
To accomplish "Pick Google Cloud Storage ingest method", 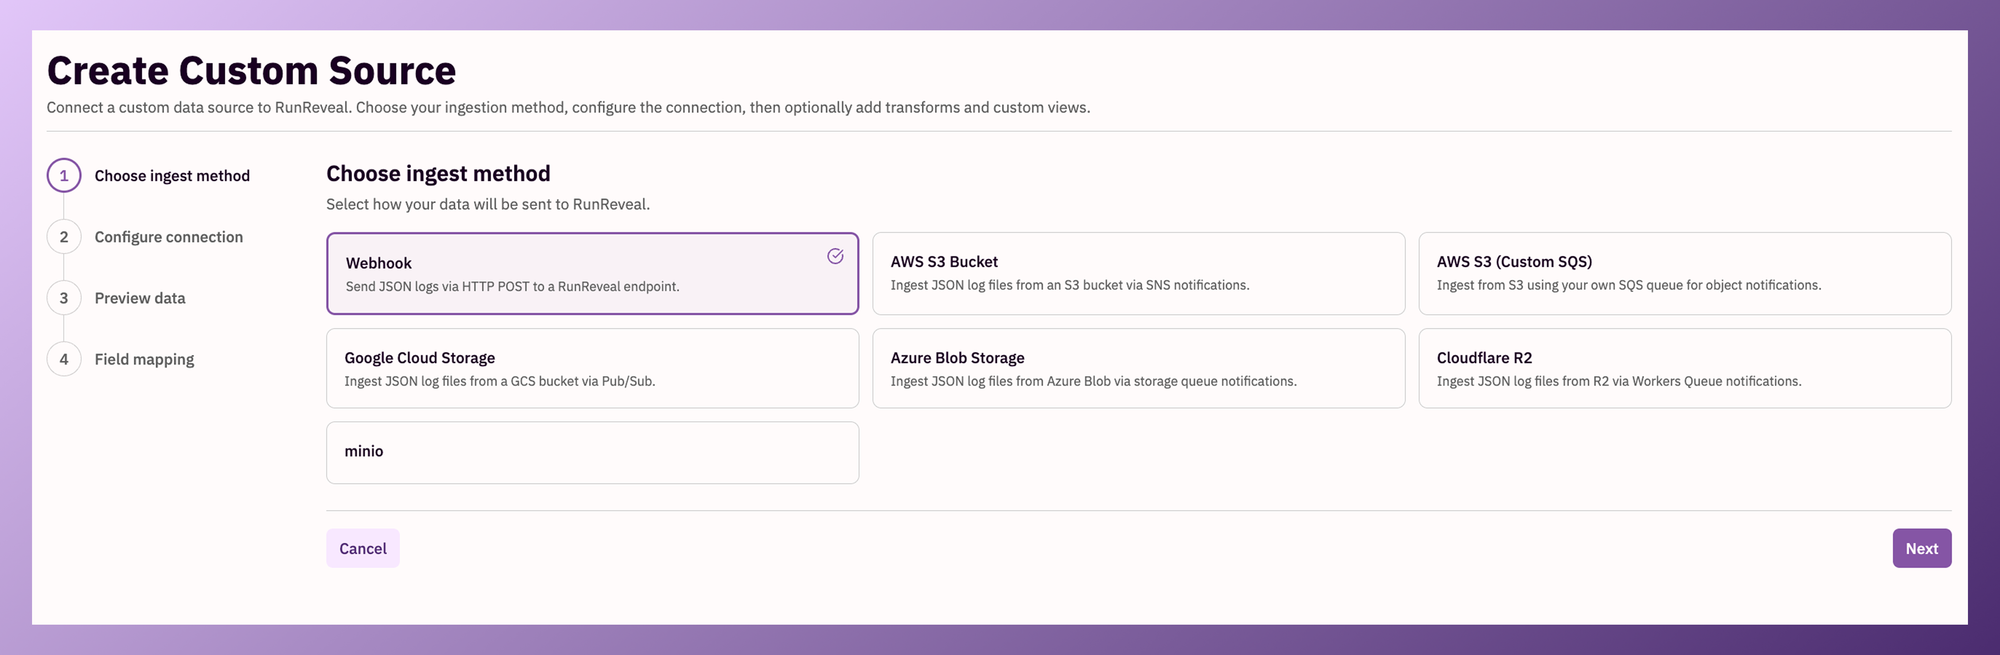I will [592, 368].
